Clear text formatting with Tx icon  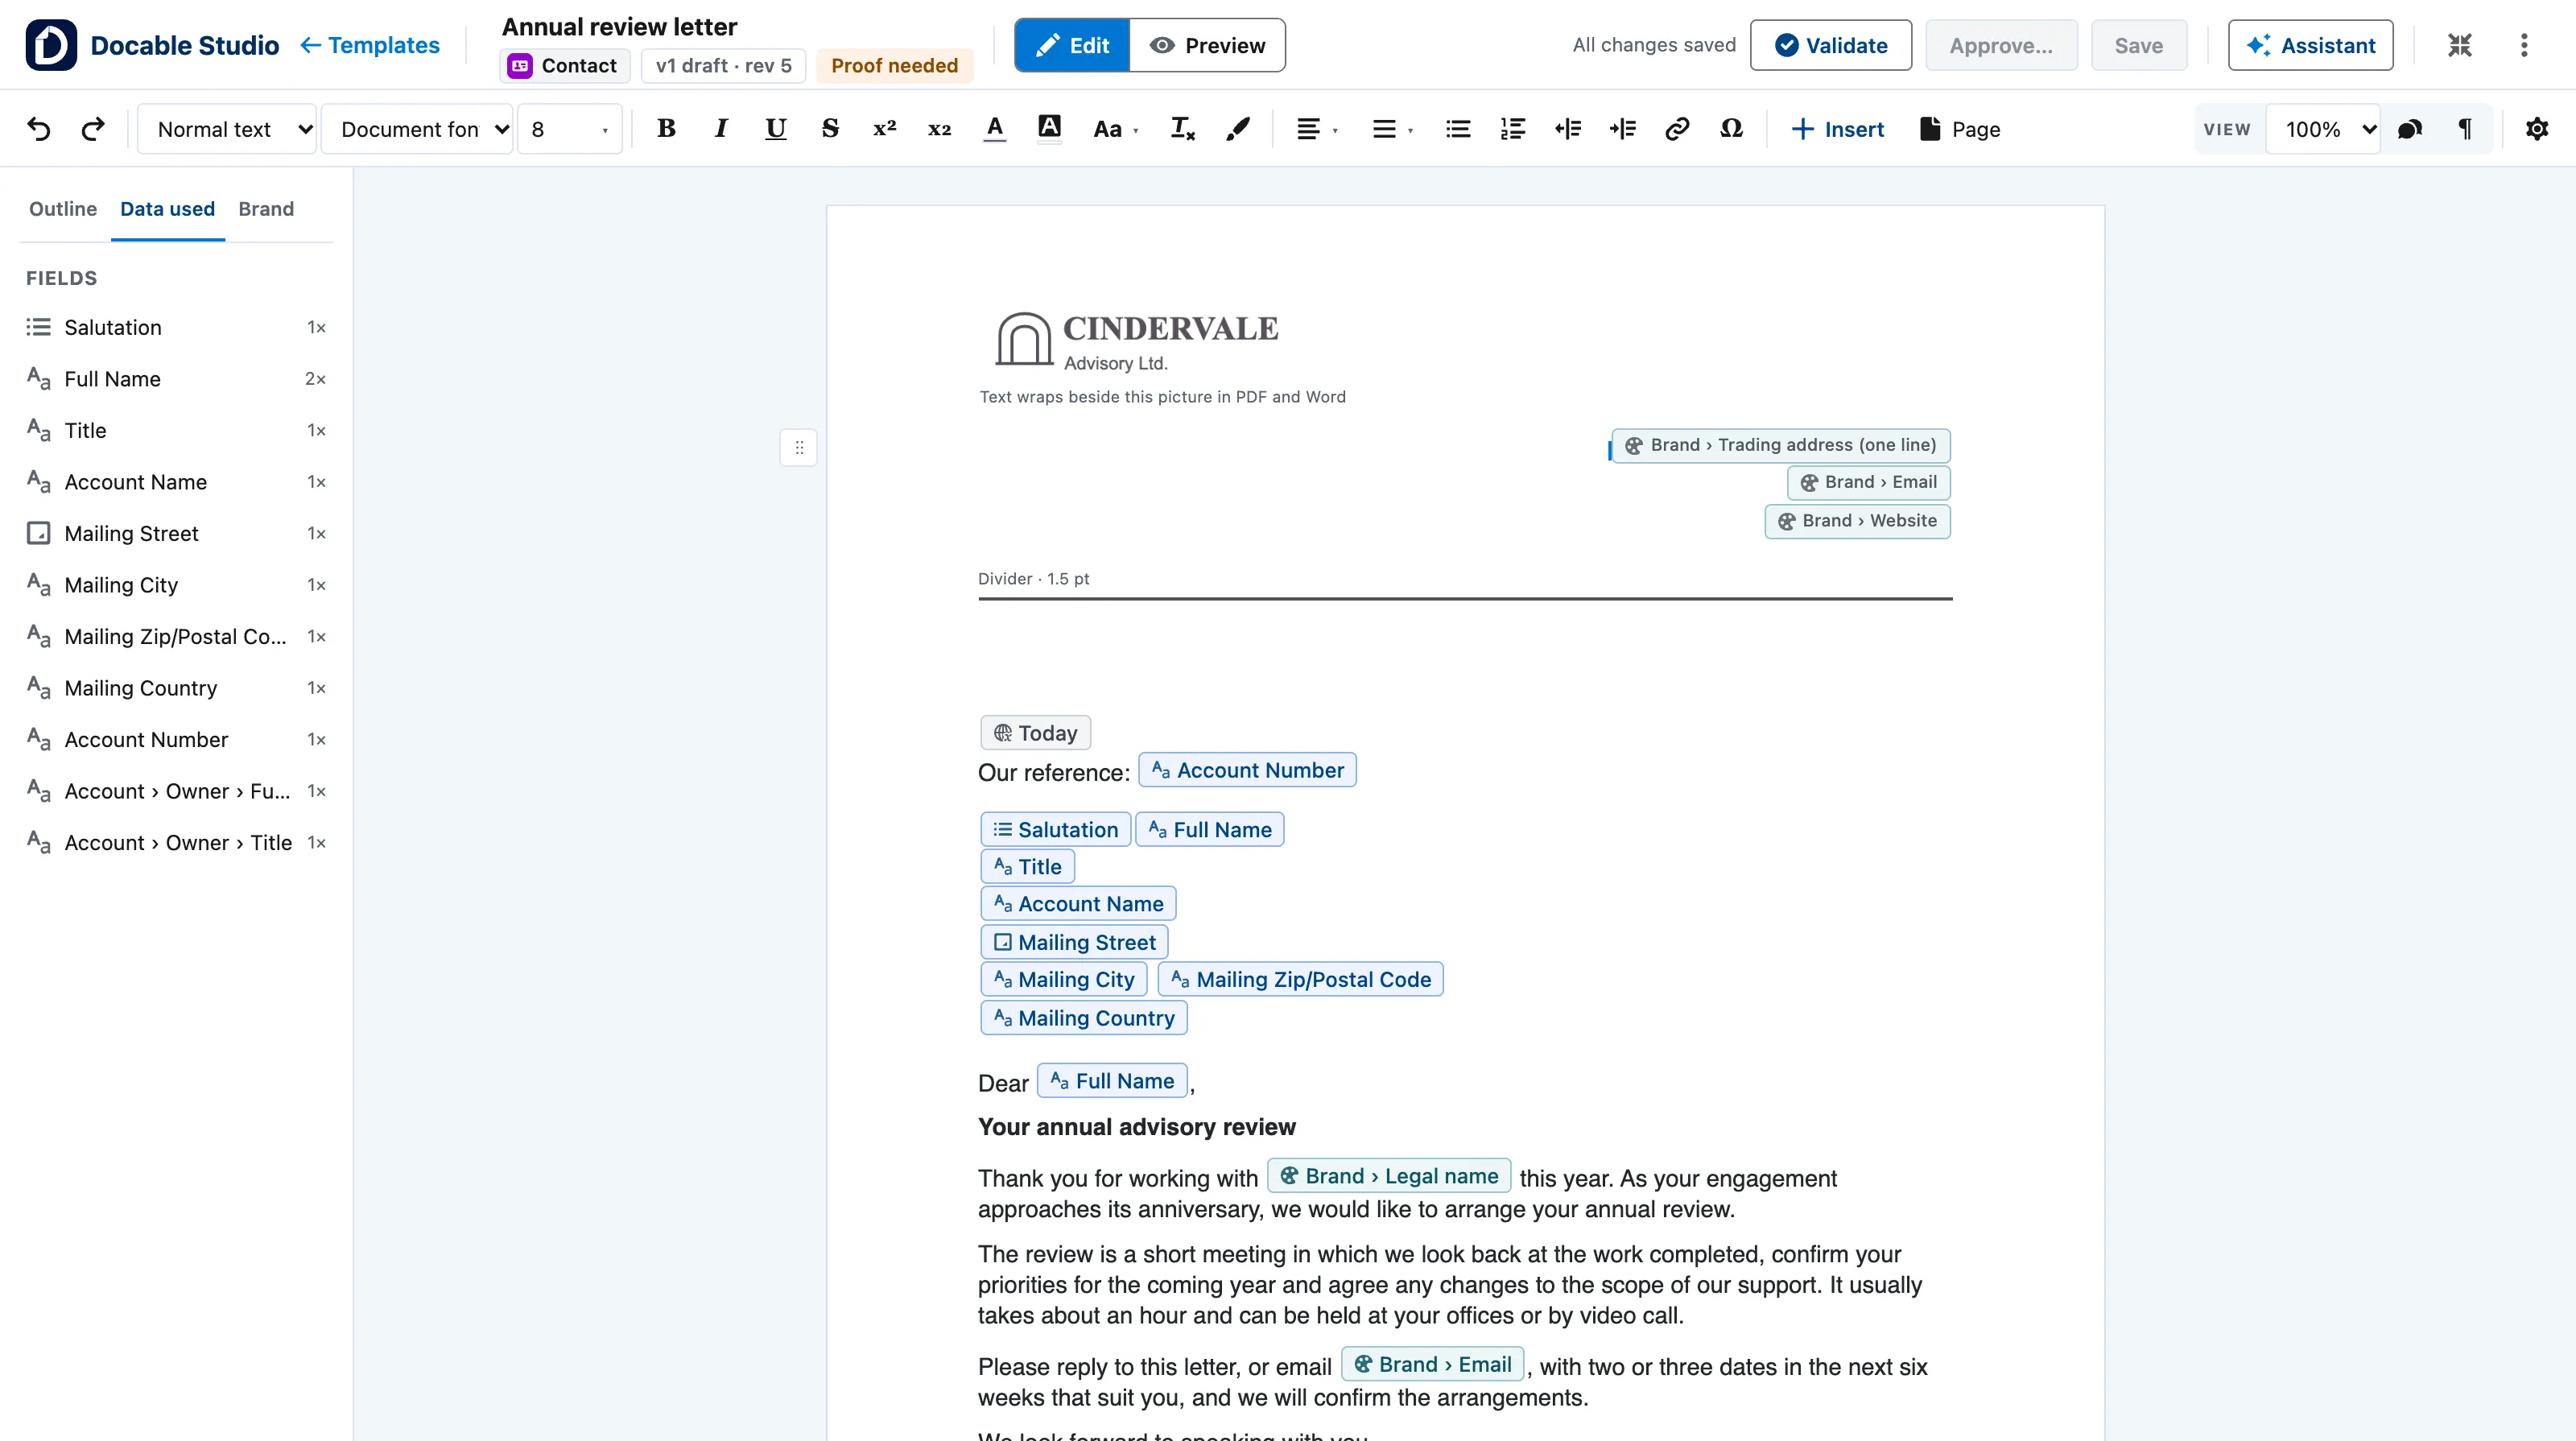point(1182,129)
